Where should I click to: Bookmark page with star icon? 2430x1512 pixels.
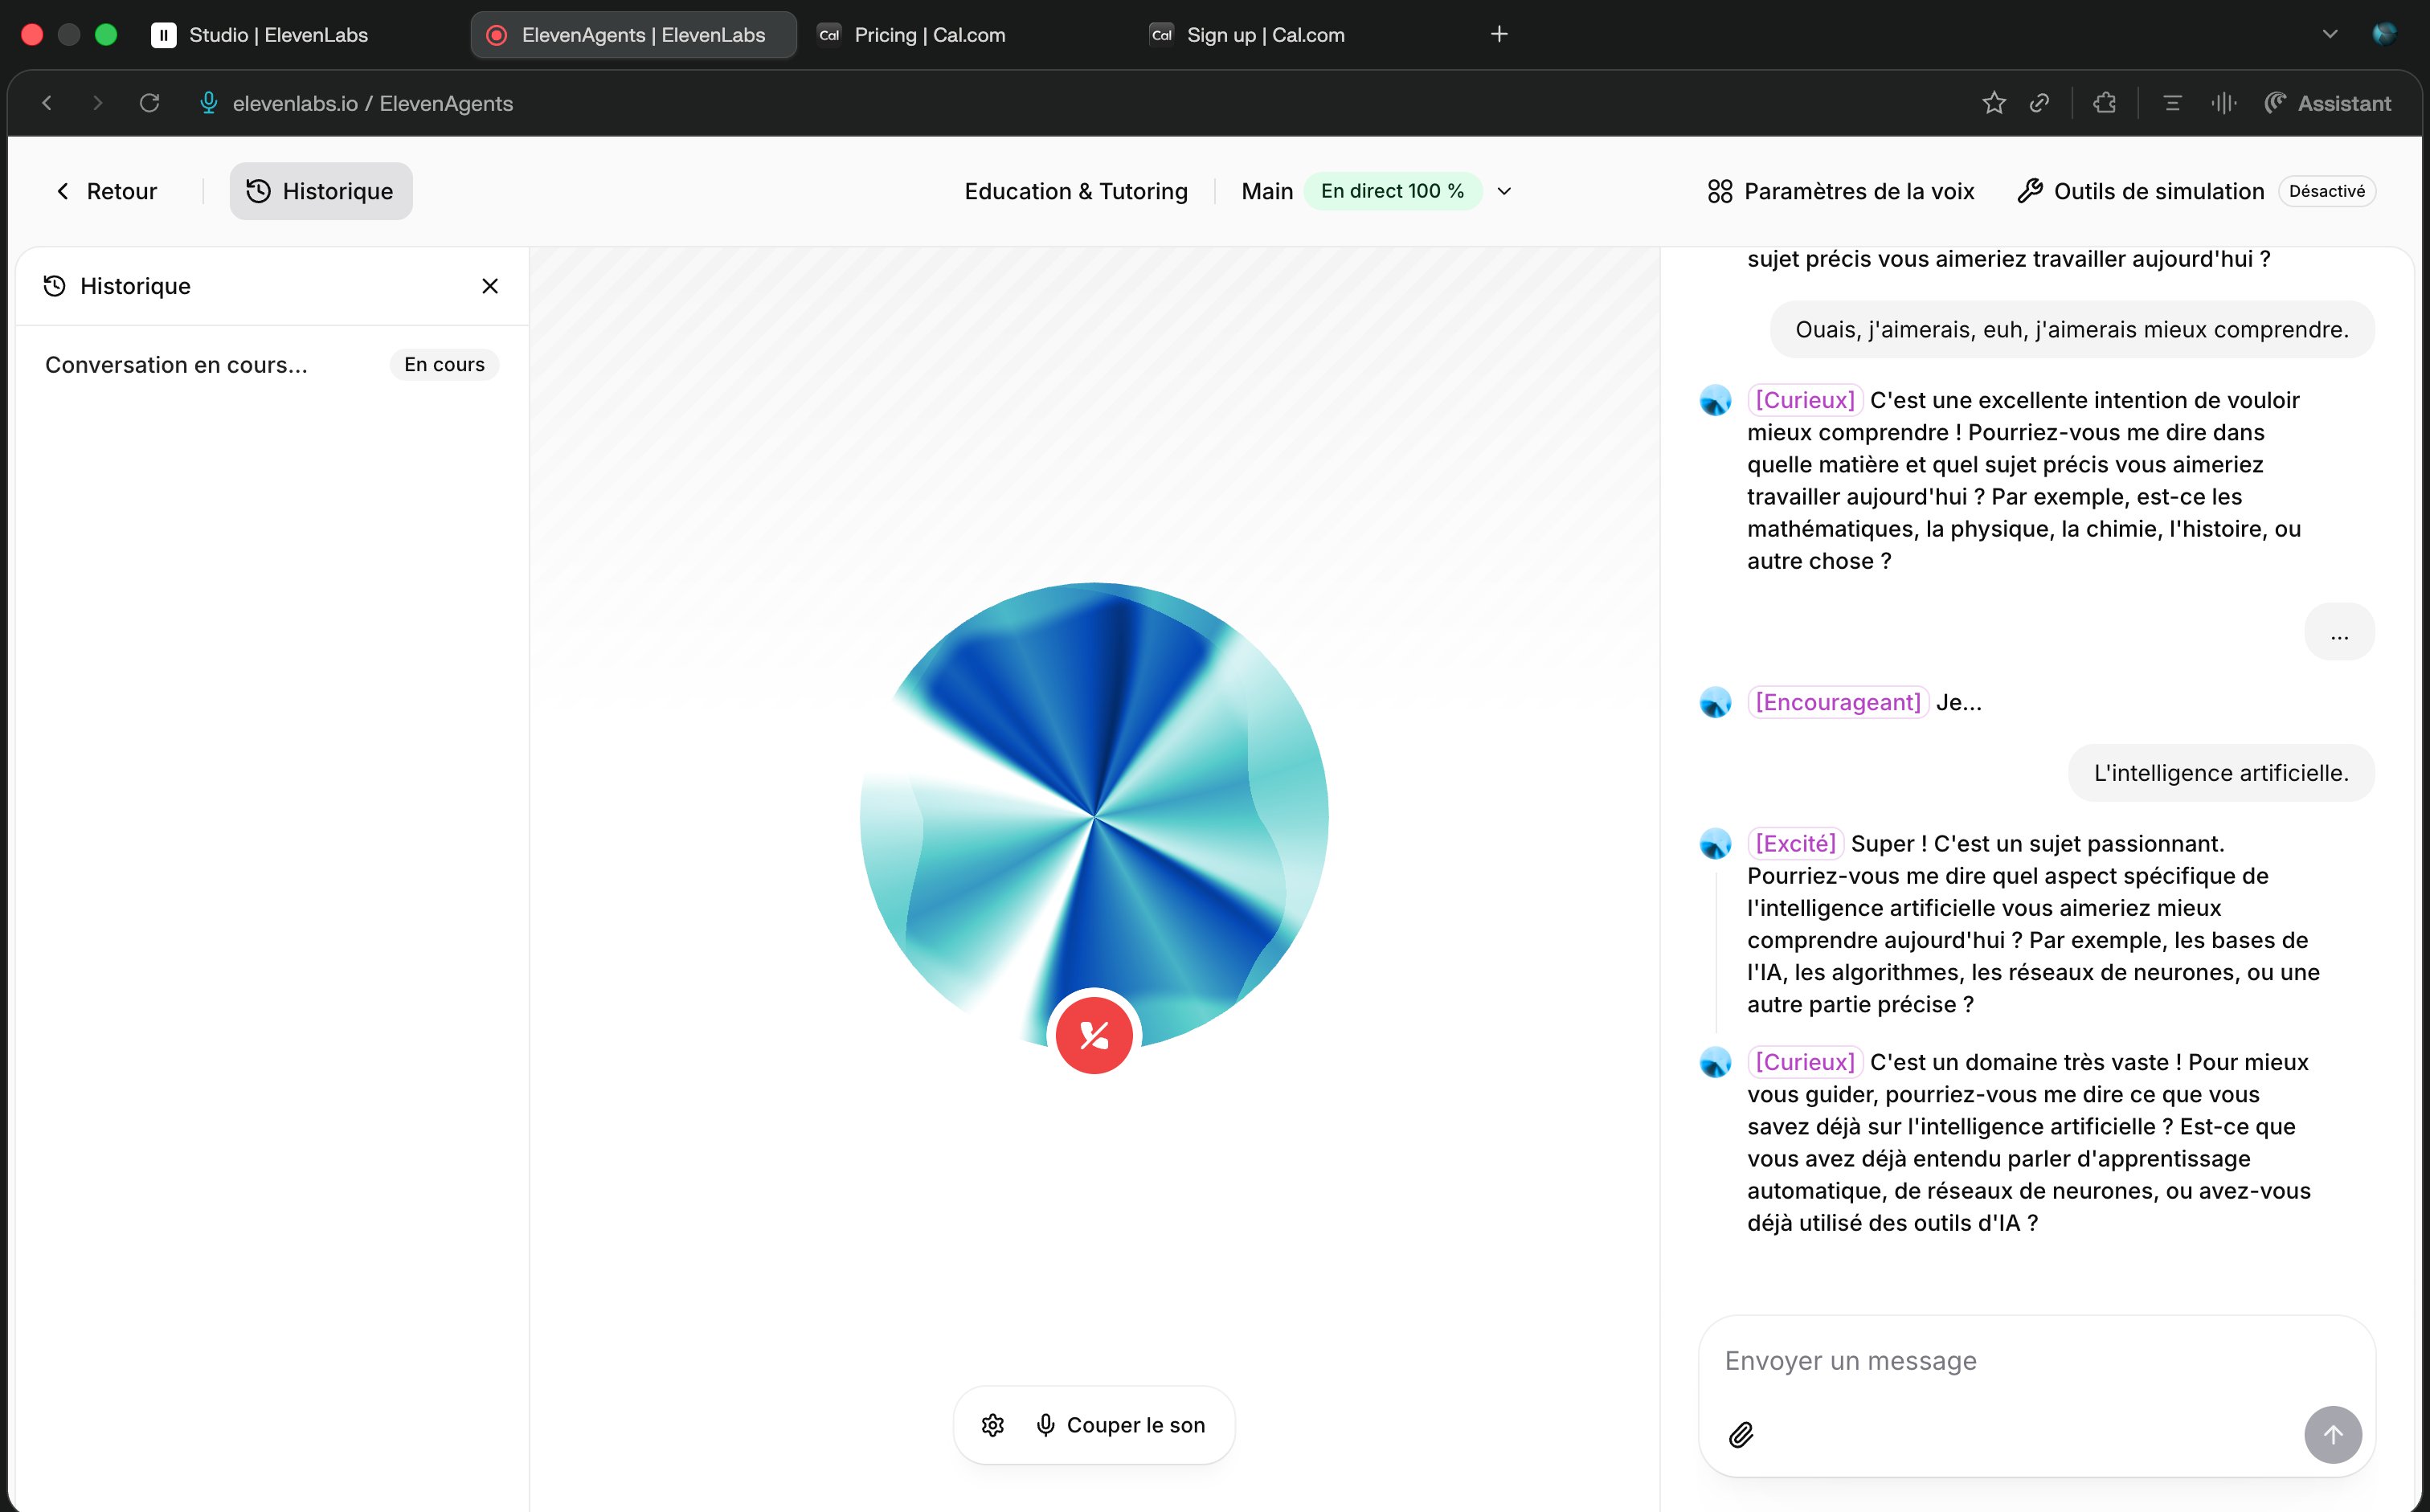coord(1994,103)
